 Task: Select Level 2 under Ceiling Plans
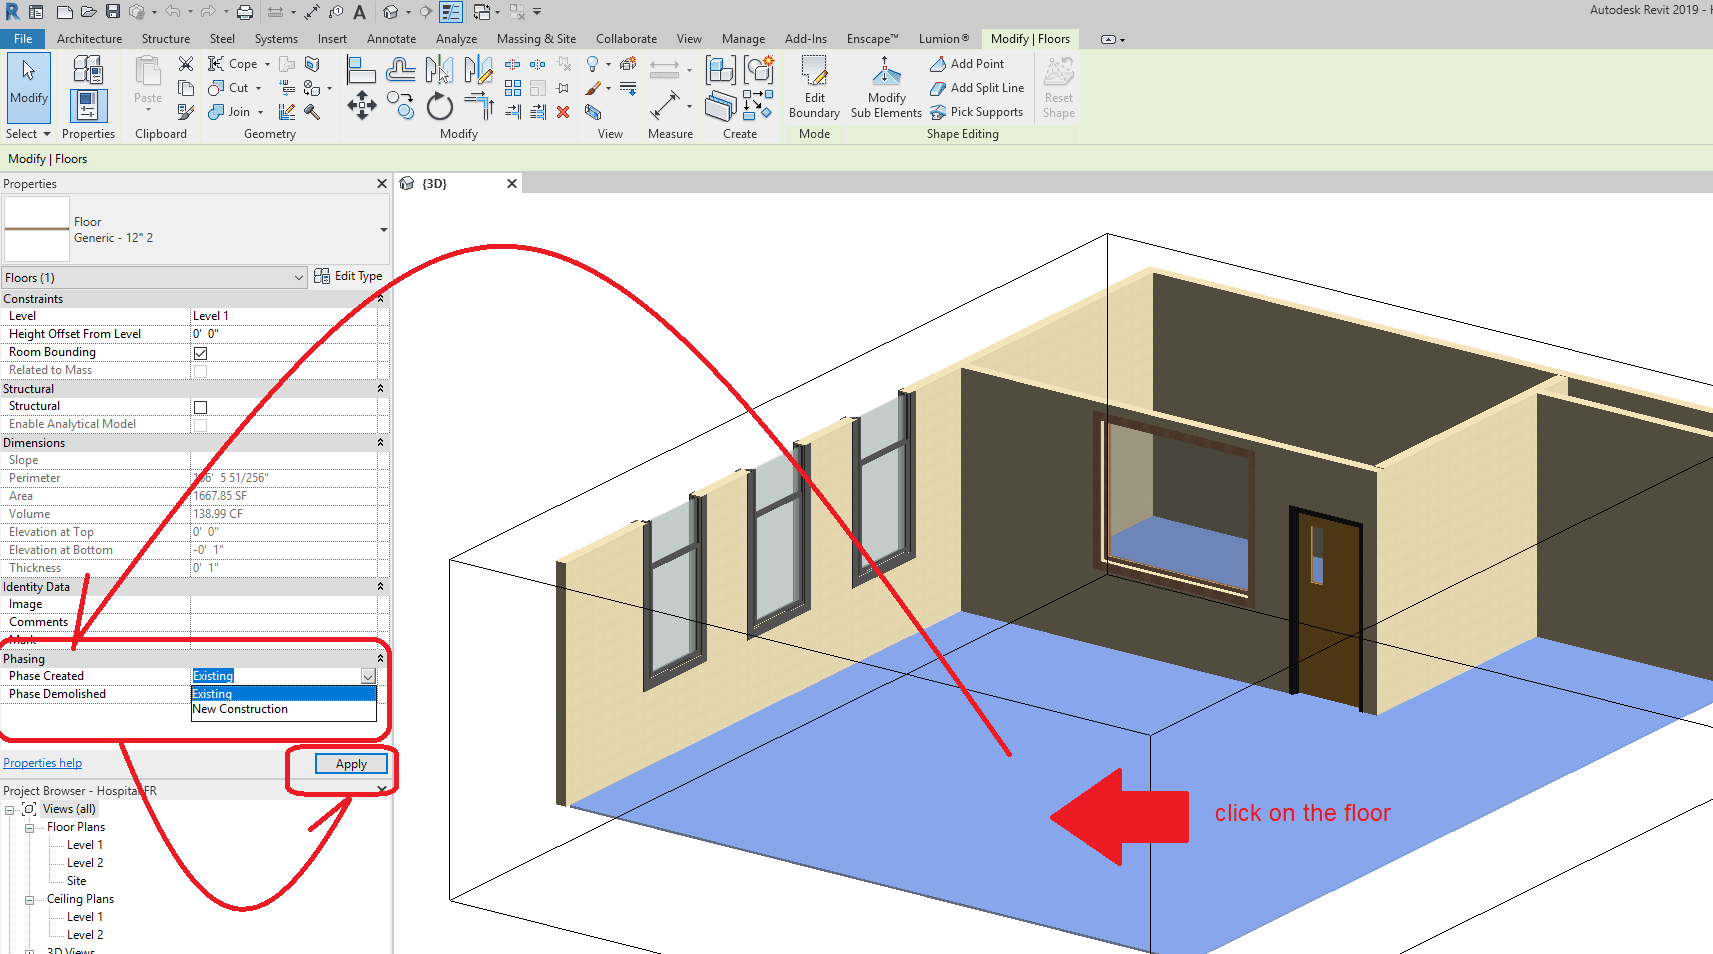(x=83, y=934)
